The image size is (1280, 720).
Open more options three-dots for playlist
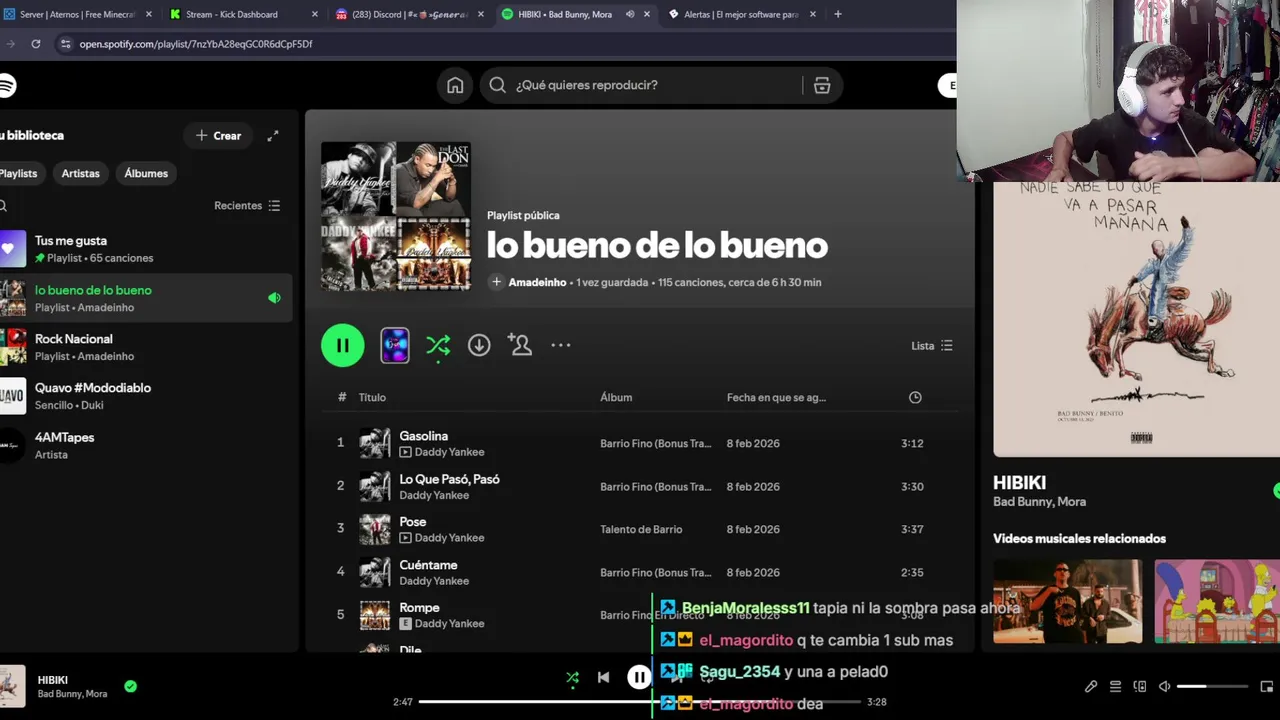click(561, 345)
